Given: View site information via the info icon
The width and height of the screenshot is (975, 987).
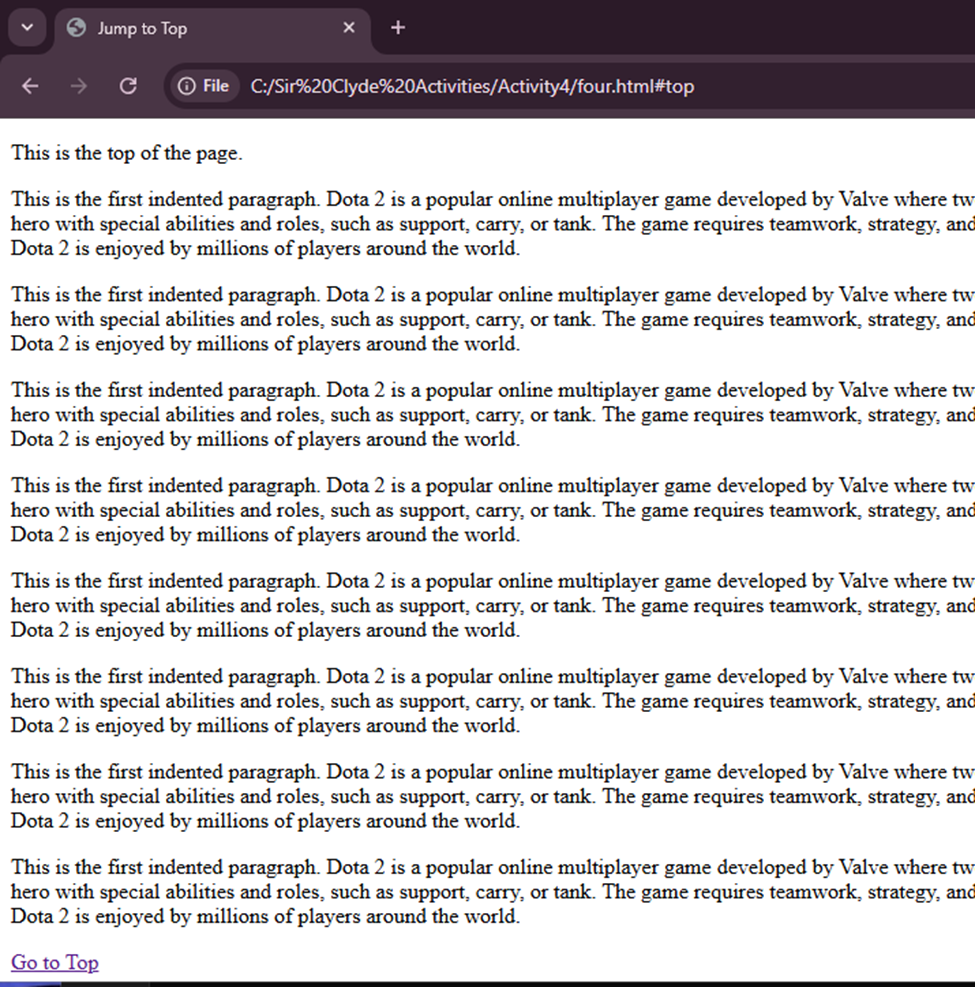Looking at the screenshot, I should tap(186, 86).
